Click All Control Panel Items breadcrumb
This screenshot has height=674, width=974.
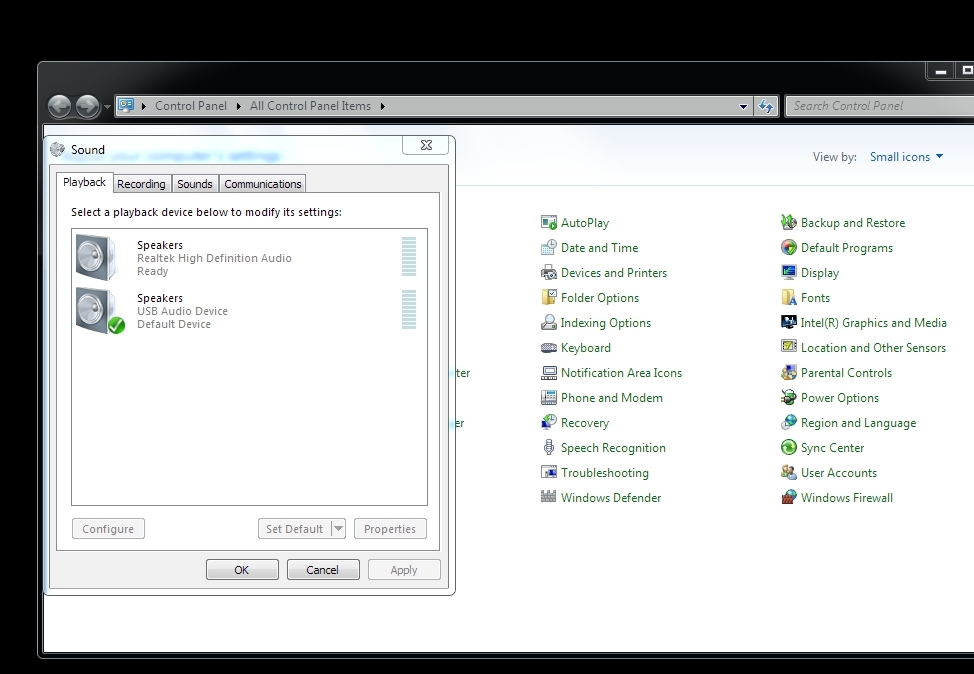310,106
